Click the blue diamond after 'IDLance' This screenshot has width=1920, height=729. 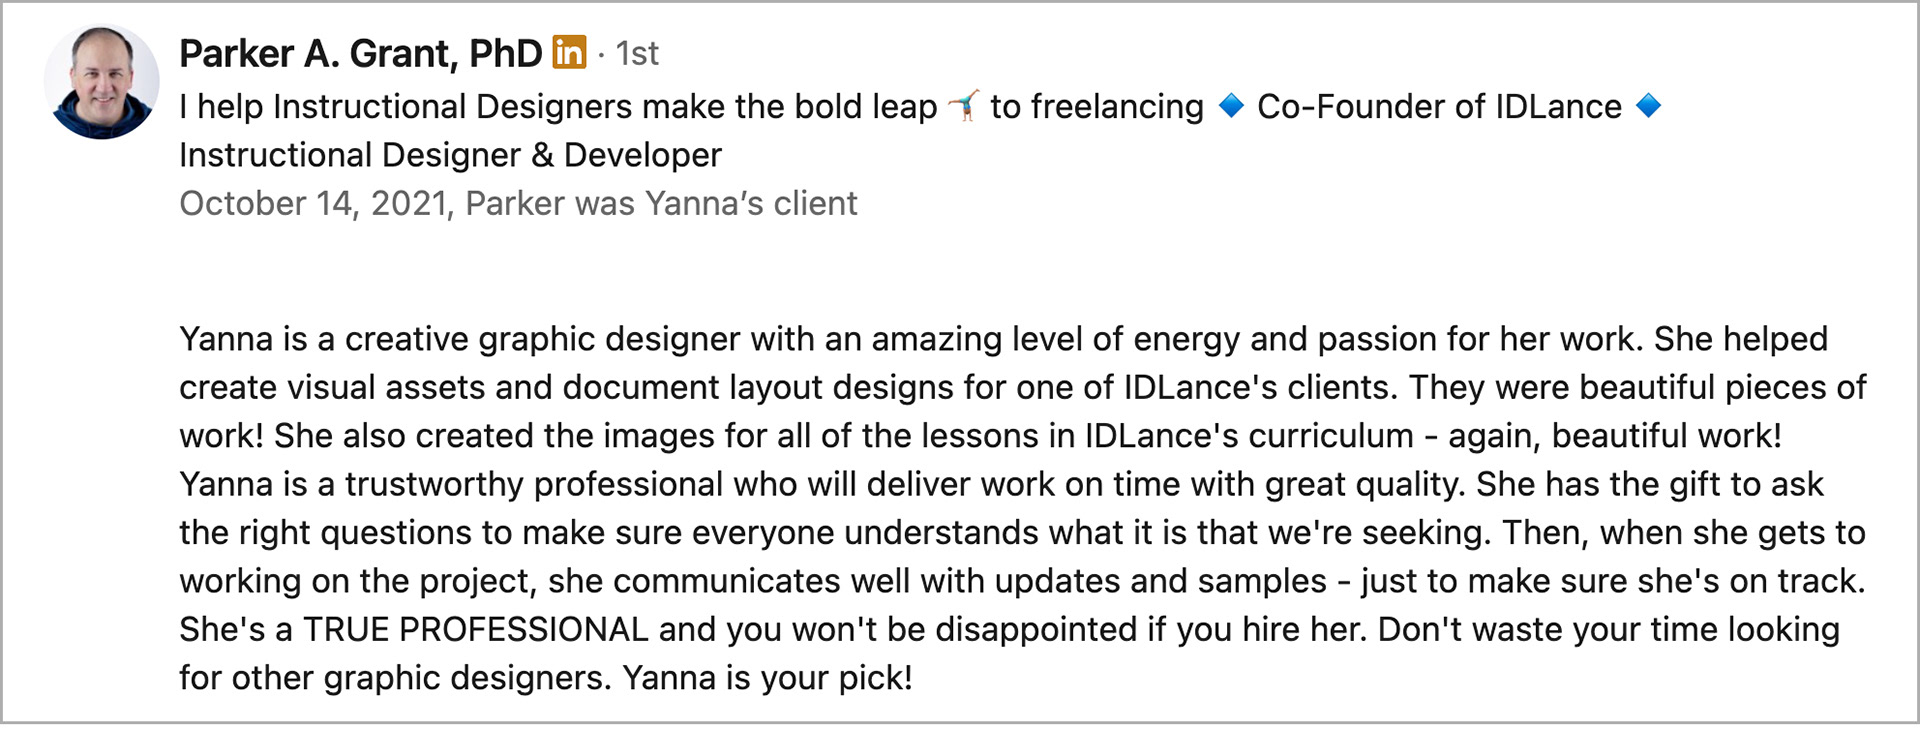pos(1648,106)
